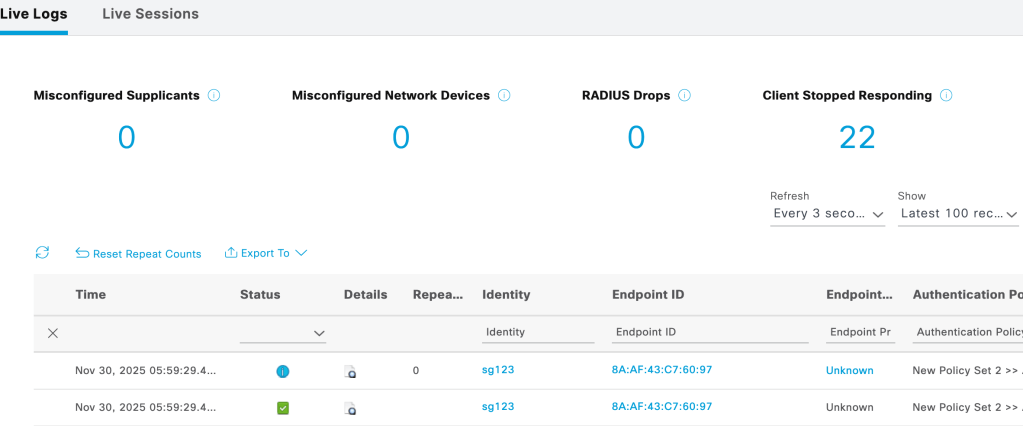
Task: Expand the Status filter dropdown
Action: (x=284, y=333)
